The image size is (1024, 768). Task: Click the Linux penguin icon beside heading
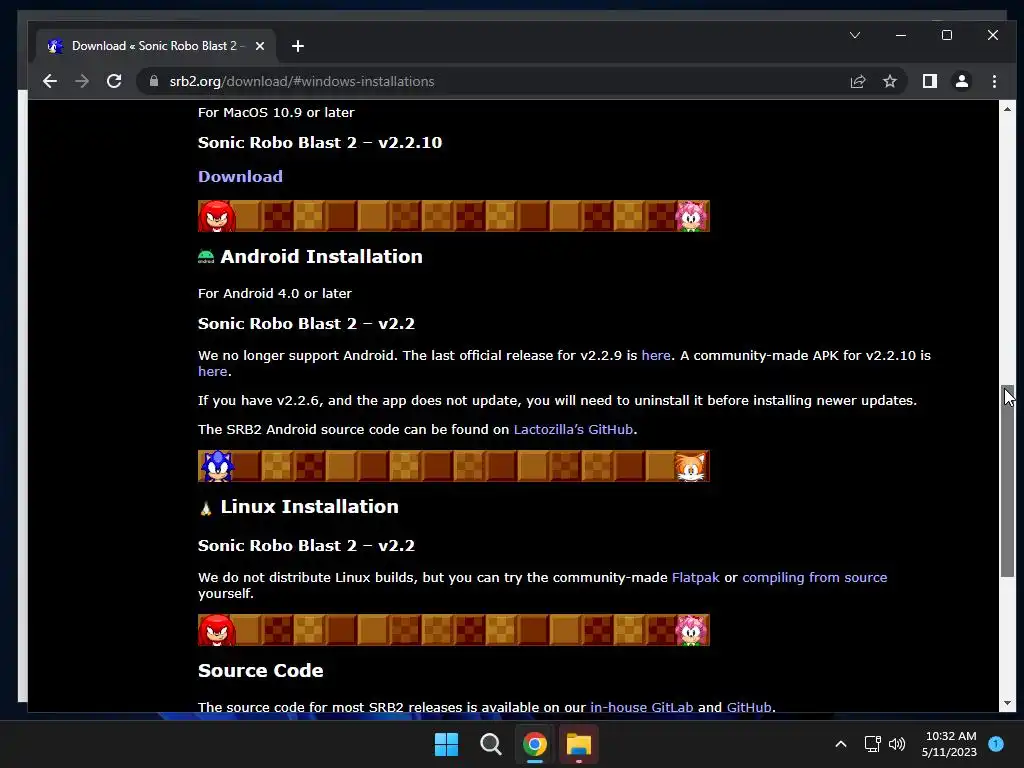pyautogui.click(x=206, y=507)
